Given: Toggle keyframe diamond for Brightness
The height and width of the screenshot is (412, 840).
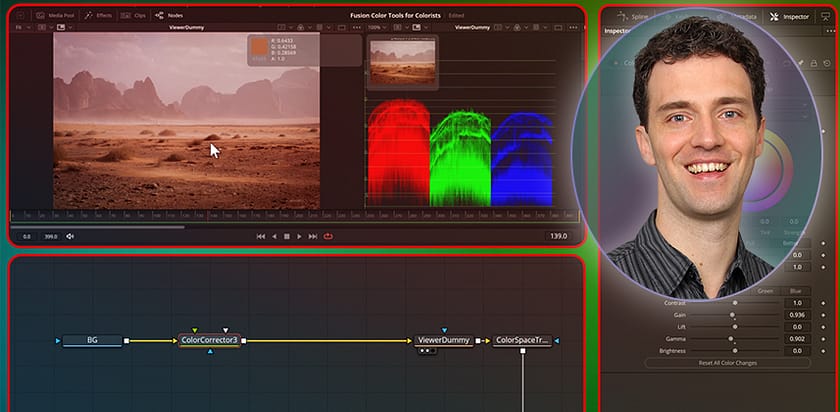Looking at the screenshot, I should point(823,351).
